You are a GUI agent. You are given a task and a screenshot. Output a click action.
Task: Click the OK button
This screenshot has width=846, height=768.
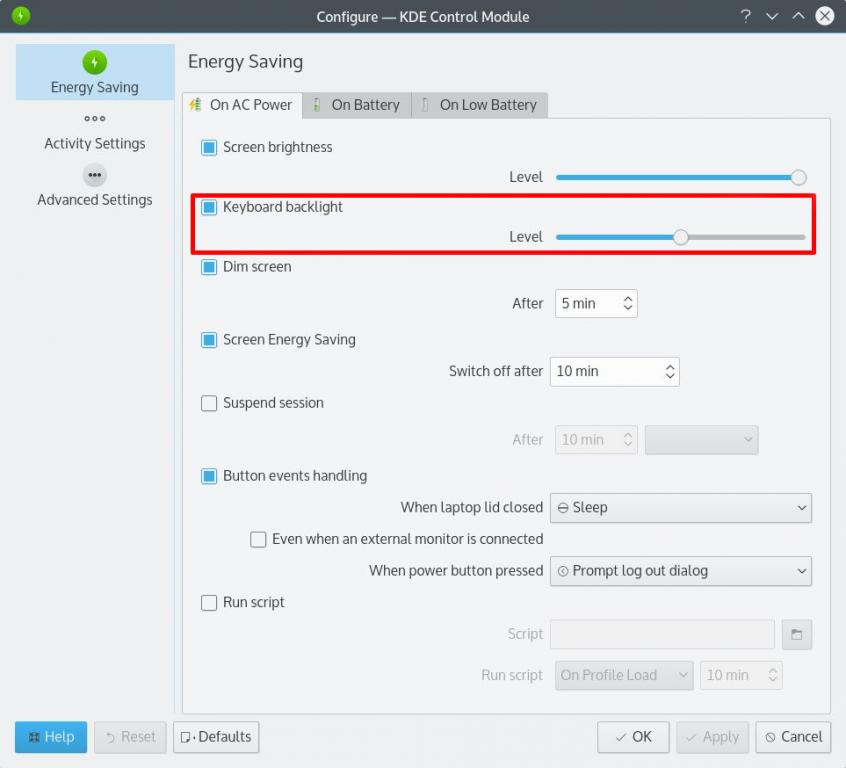[633, 737]
